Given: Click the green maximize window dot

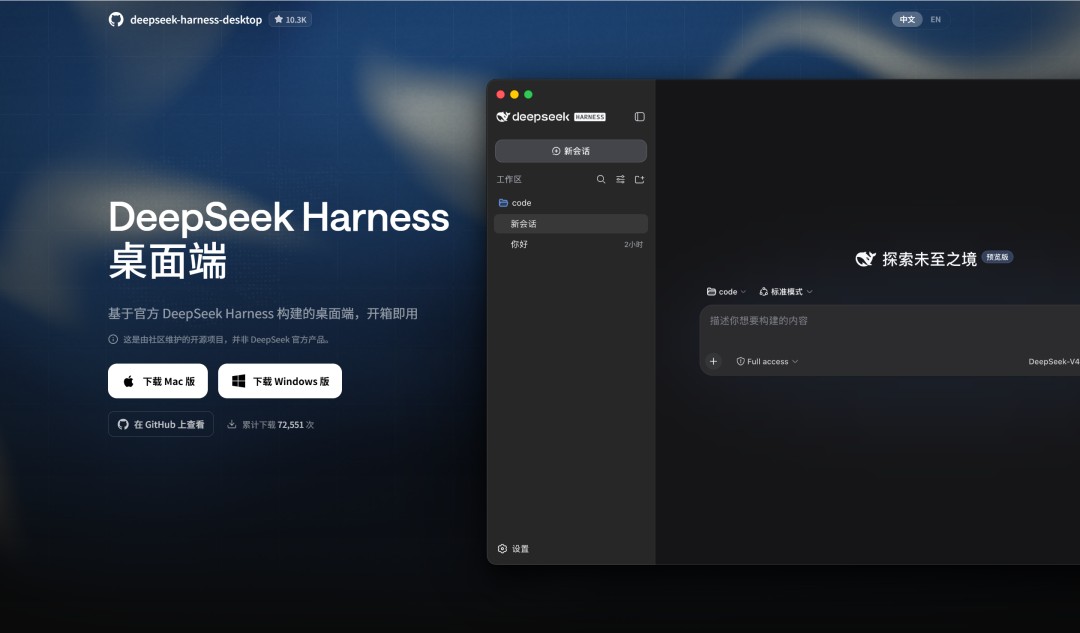Looking at the screenshot, I should 528,94.
